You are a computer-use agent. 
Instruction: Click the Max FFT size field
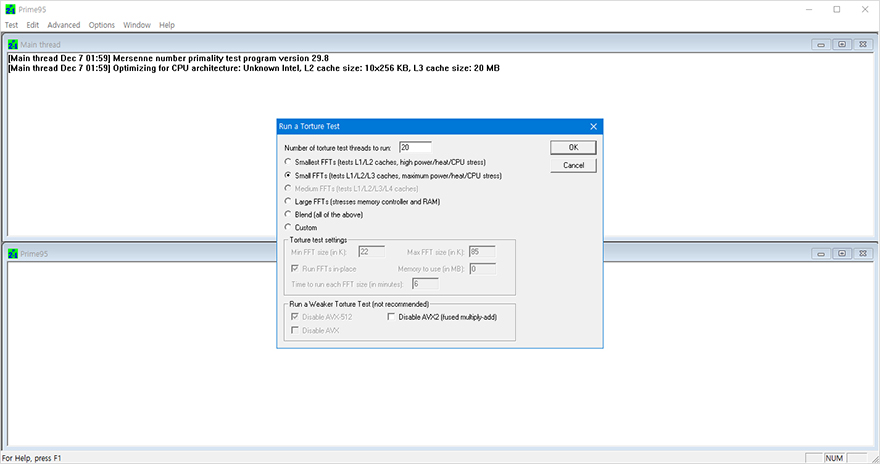(x=482, y=252)
